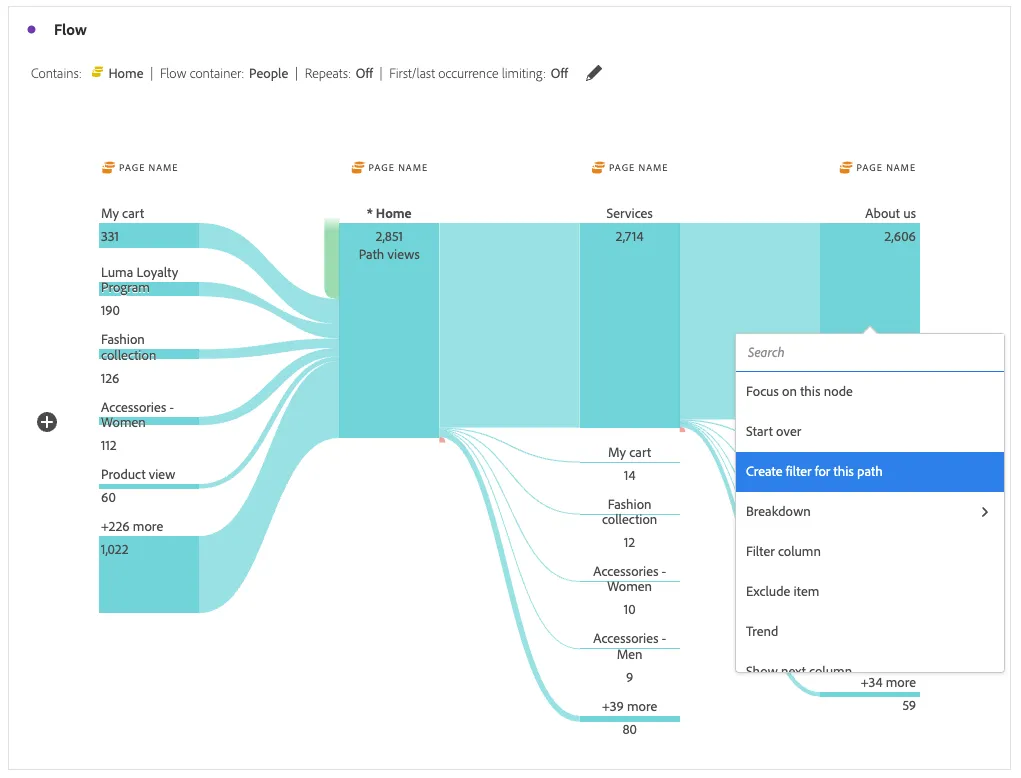Click the purple dot beside Flow title
Screen dimensions: 1021x778
[31, 29]
